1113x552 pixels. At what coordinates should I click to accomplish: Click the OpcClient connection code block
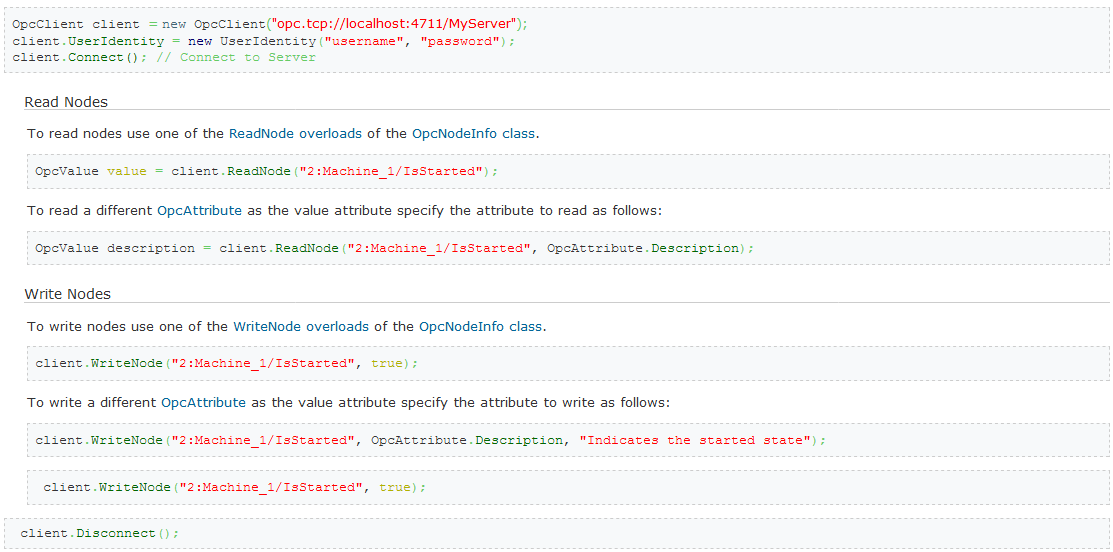point(556,40)
